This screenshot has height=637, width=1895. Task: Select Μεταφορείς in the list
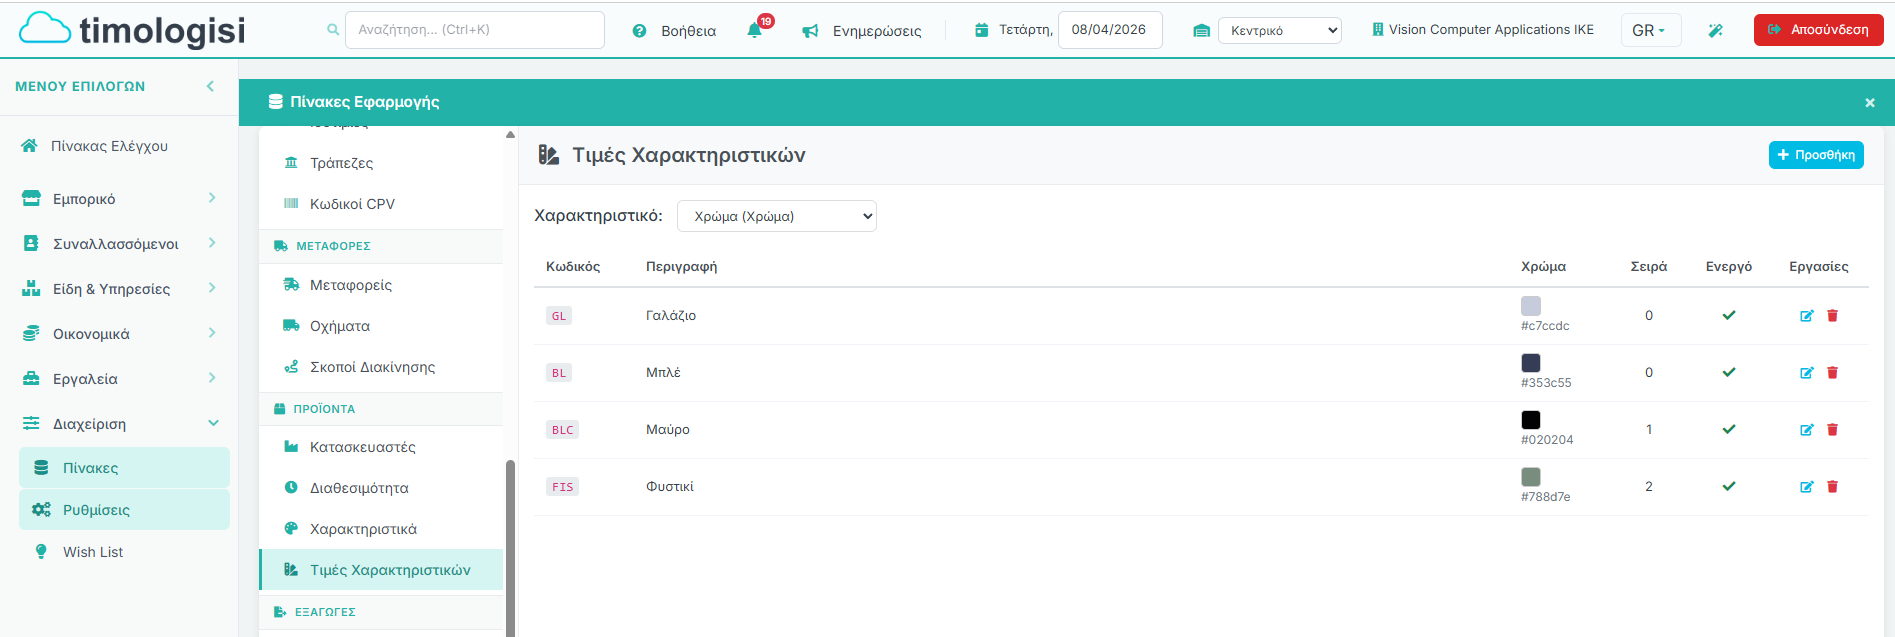pyautogui.click(x=381, y=285)
